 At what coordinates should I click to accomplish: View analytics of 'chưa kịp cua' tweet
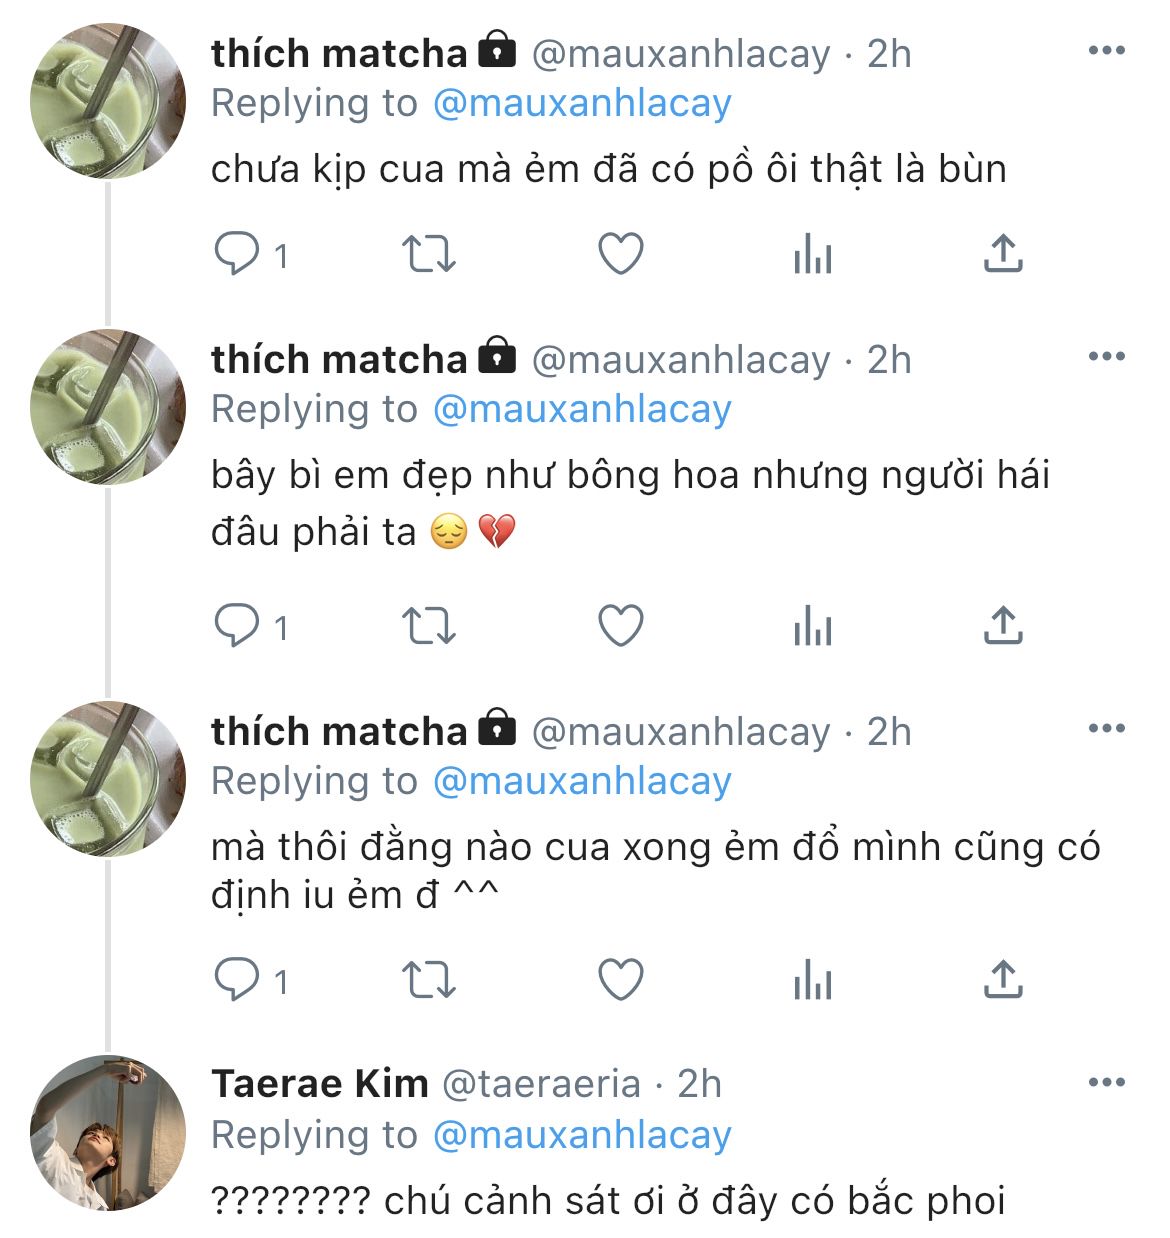tap(812, 254)
